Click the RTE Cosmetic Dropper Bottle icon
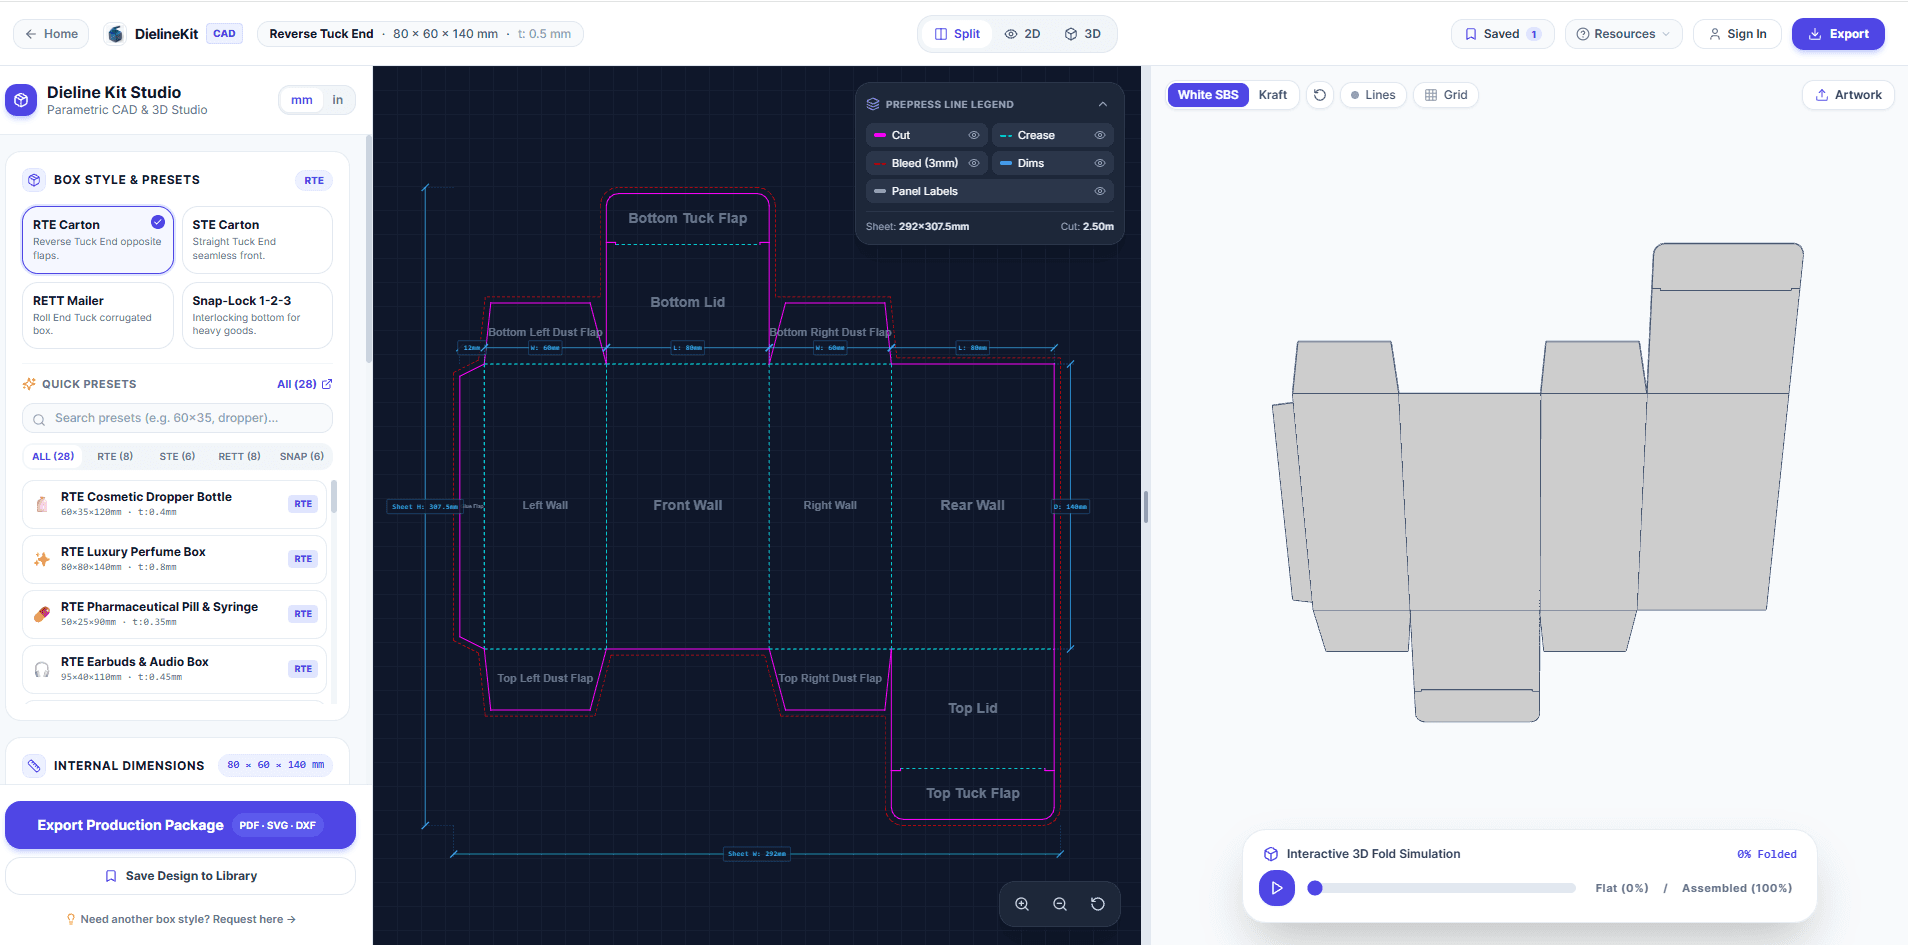The height and width of the screenshot is (945, 1908). click(x=42, y=504)
